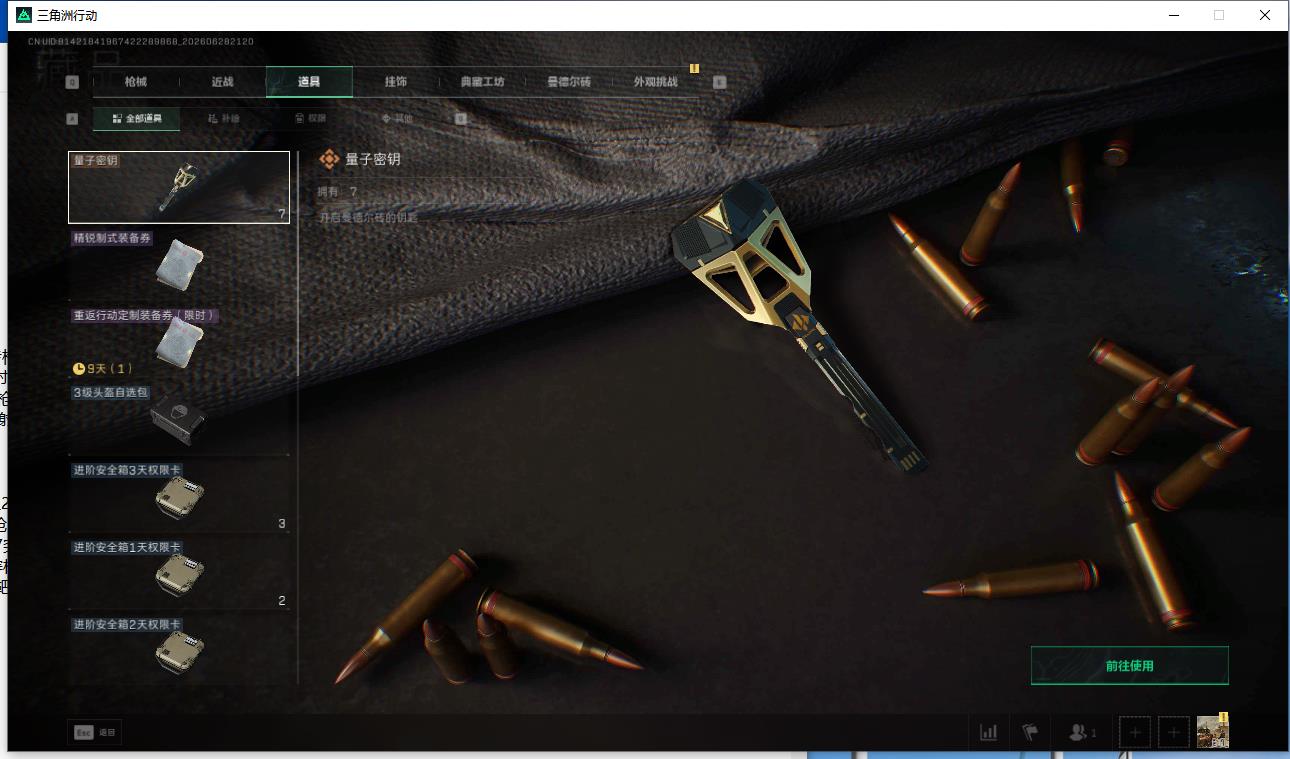Select the 量子密钥 item card
The width and height of the screenshot is (1290, 759).
coord(179,187)
